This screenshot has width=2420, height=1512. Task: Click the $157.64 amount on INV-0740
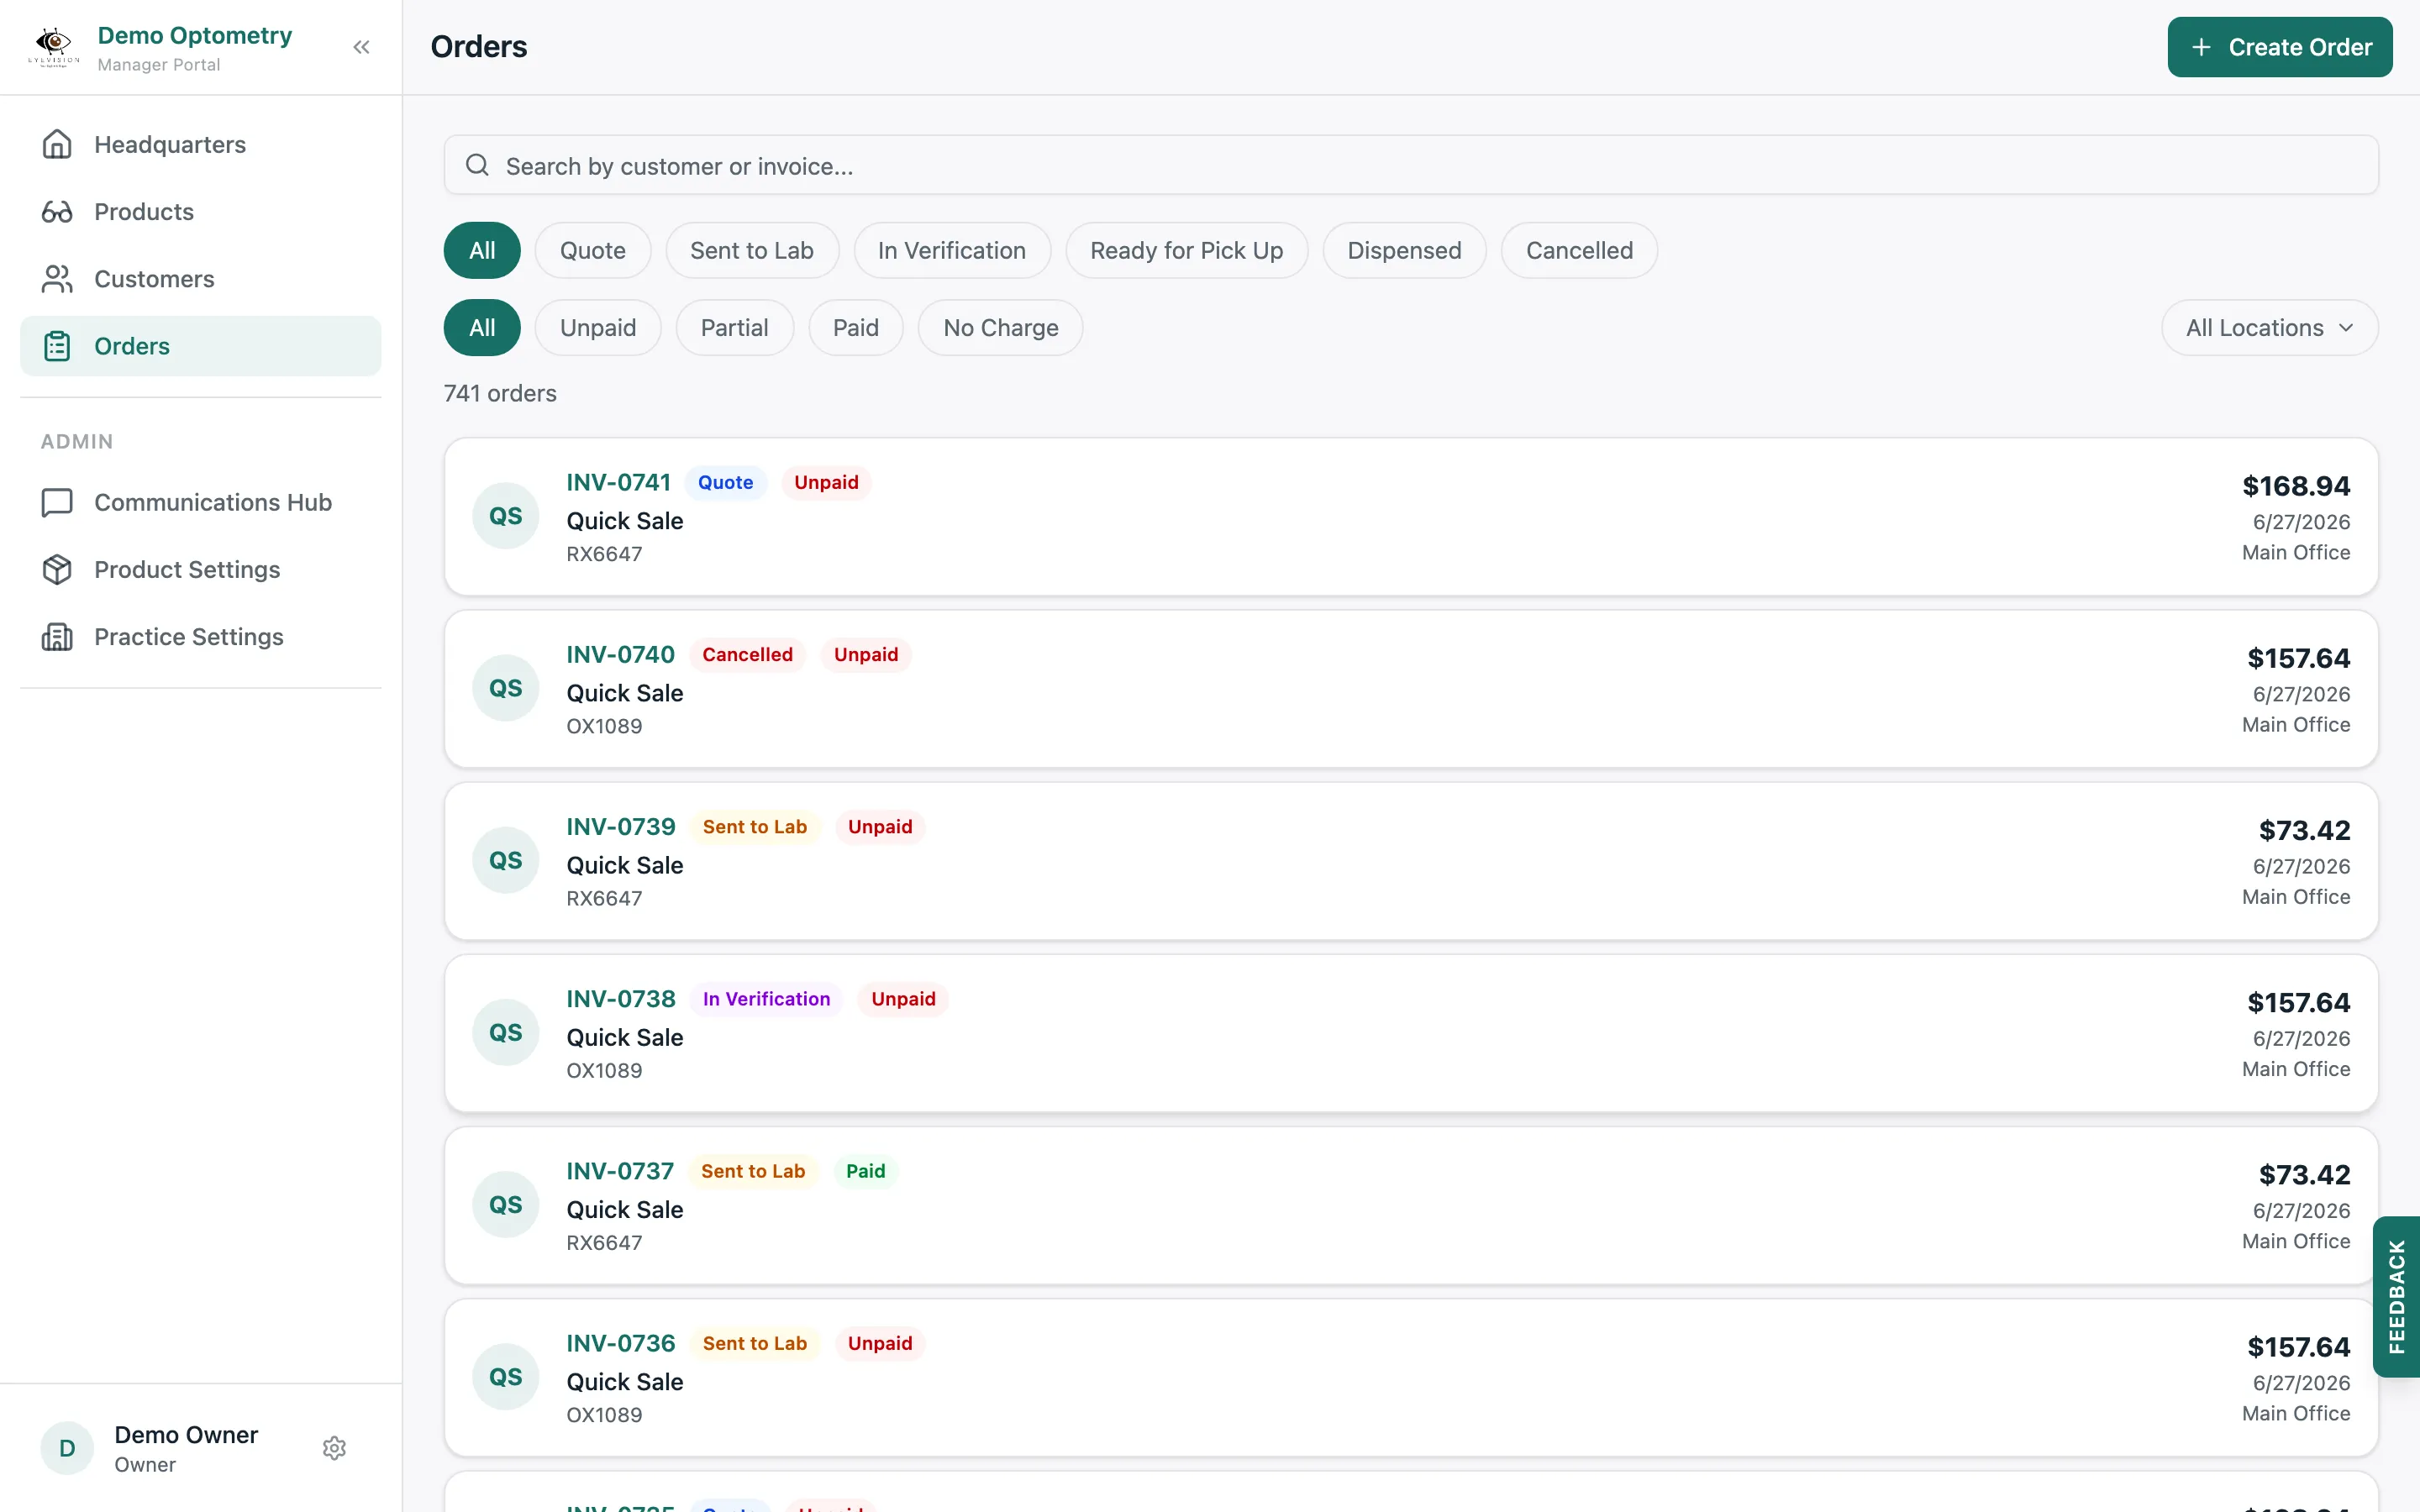(2299, 658)
